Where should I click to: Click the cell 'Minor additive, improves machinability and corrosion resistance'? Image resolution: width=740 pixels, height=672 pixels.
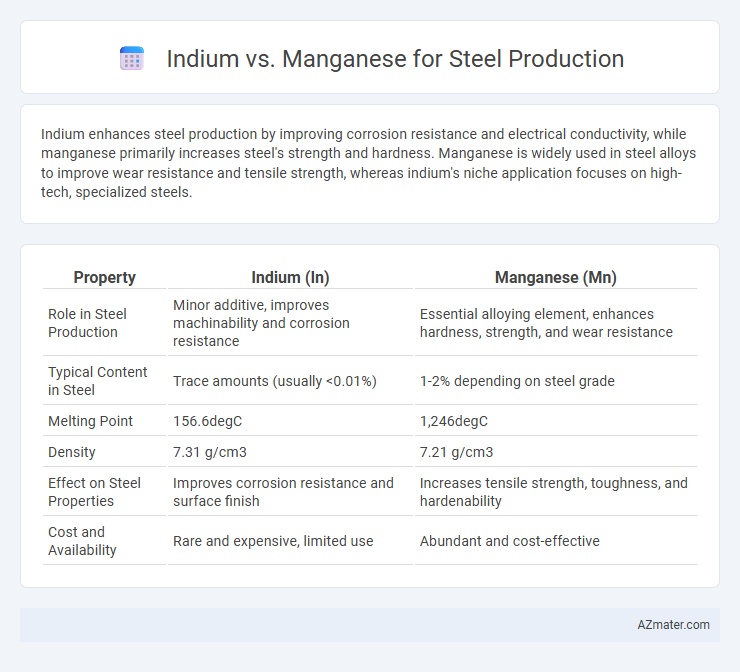pyautogui.click(x=261, y=323)
